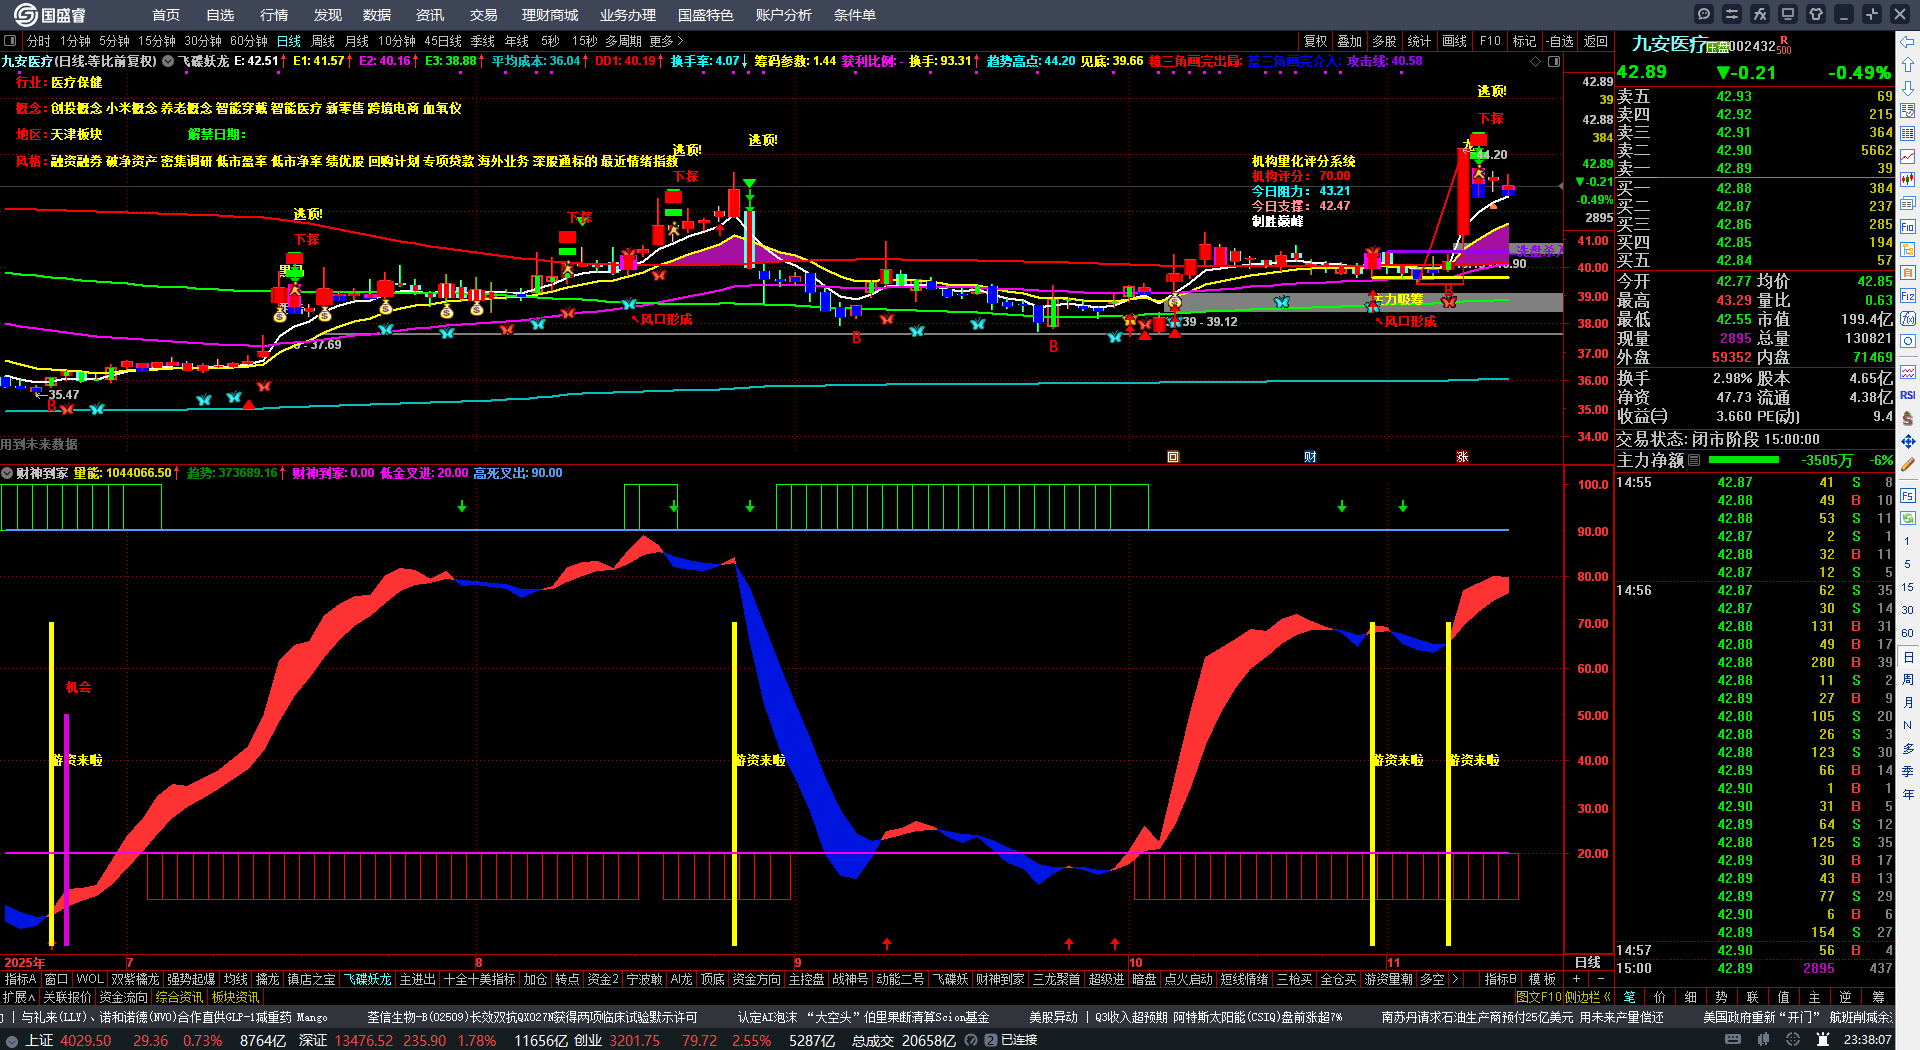
Task: Toggle the side panel icon right of 返回
Action: (x=1552, y=61)
